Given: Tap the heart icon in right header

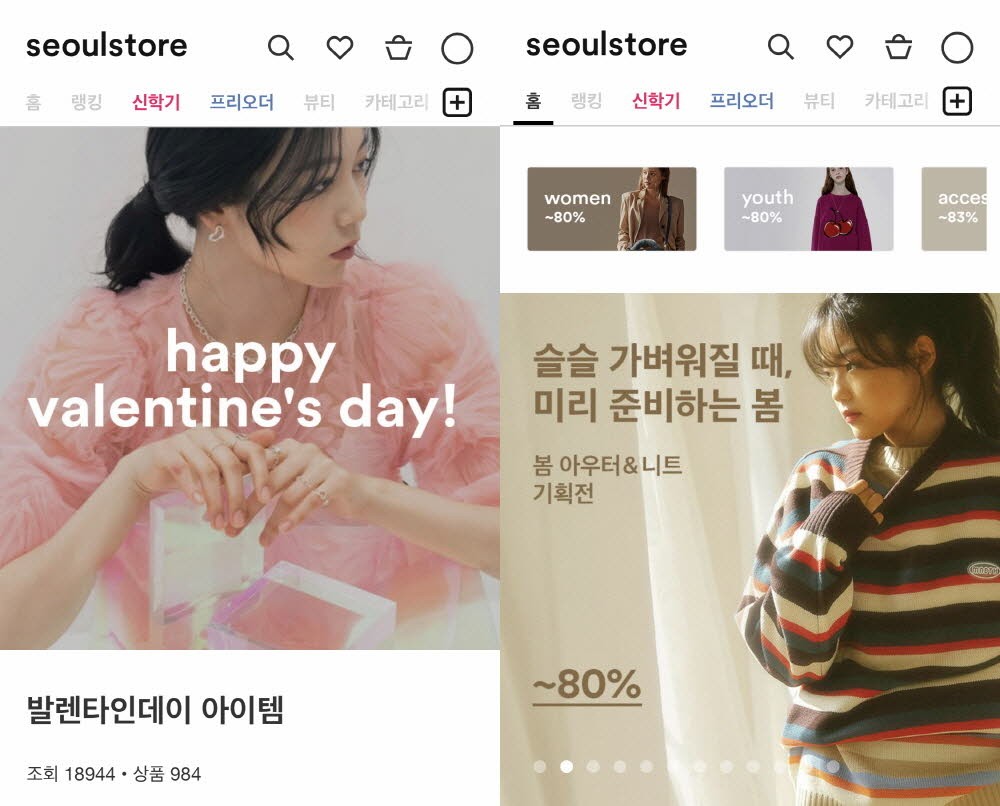Looking at the screenshot, I should pos(840,47).
